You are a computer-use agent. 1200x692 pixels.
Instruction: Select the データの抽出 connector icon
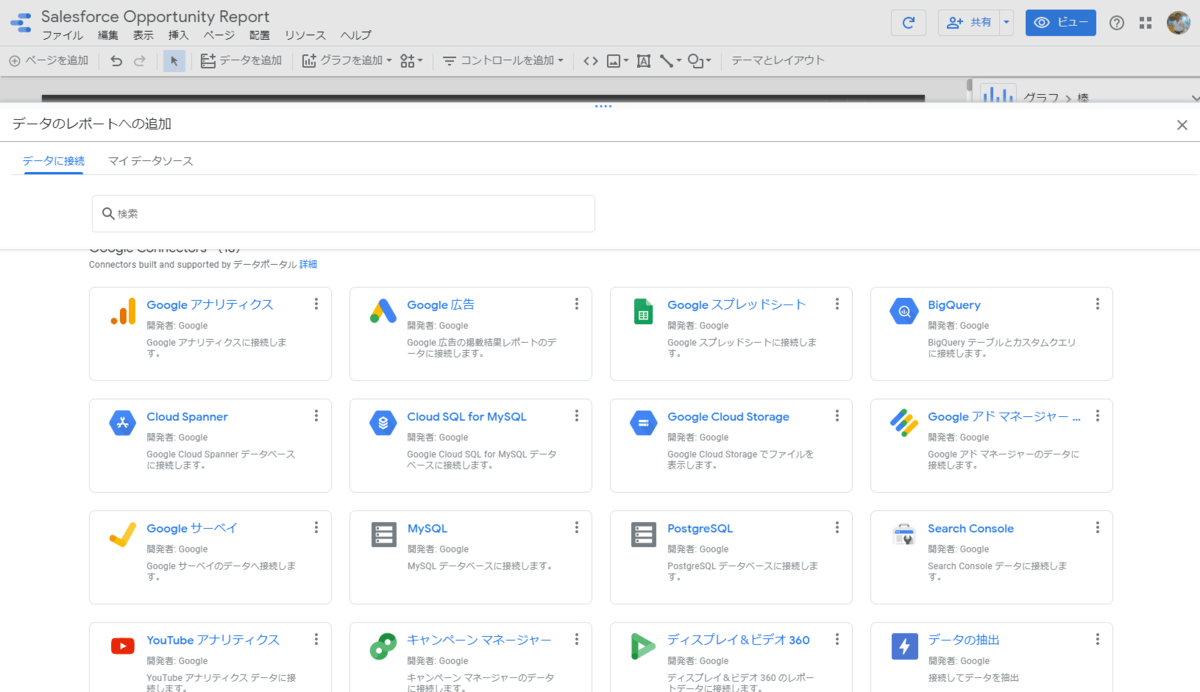click(904, 647)
